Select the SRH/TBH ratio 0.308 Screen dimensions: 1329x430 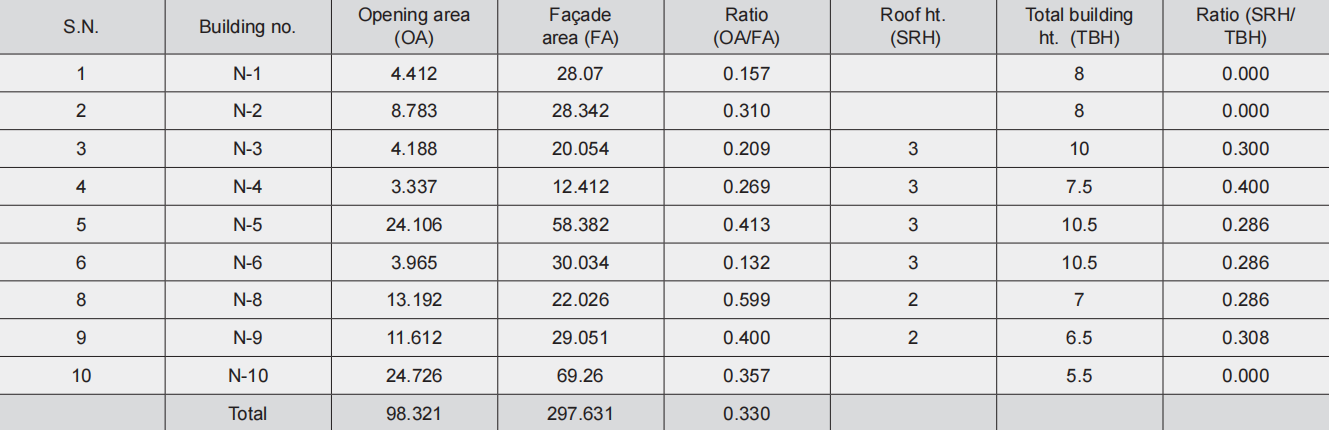[x=1245, y=338]
